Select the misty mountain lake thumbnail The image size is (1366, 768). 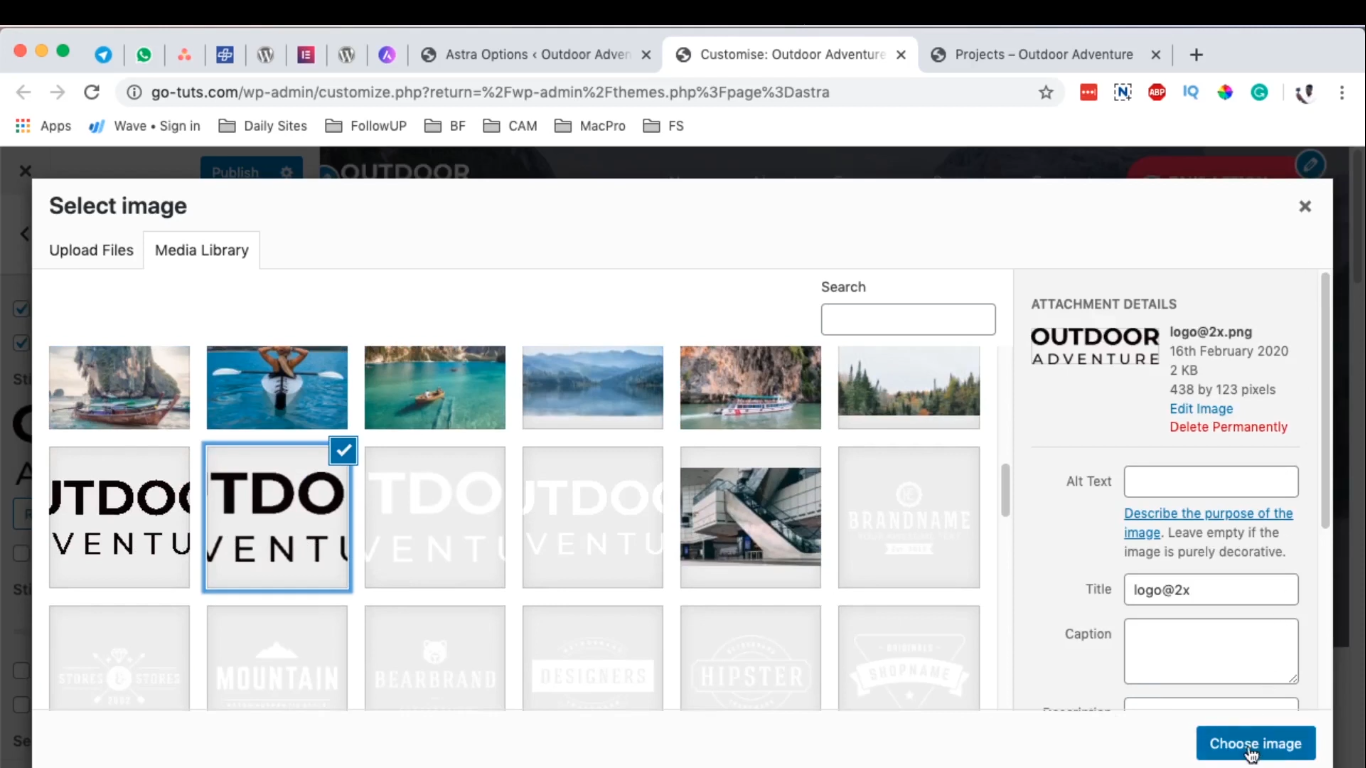pyautogui.click(x=593, y=388)
